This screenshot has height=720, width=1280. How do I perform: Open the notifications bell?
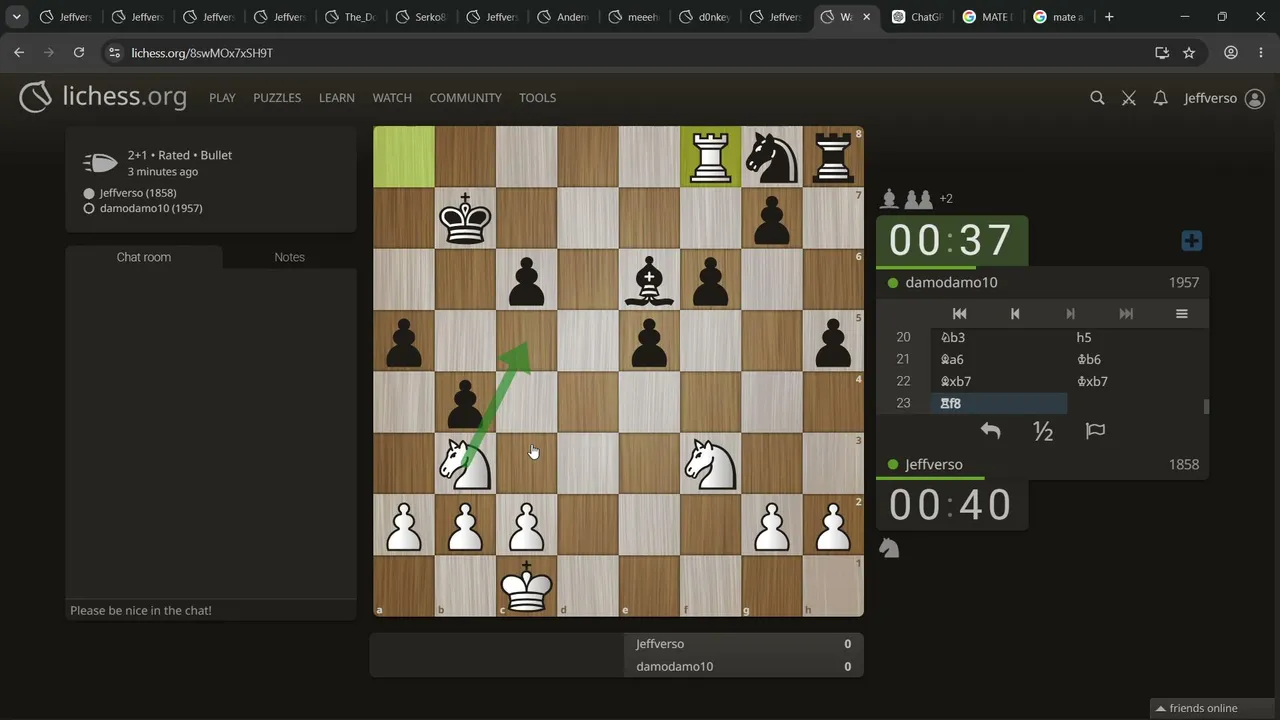tap(1160, 98)
